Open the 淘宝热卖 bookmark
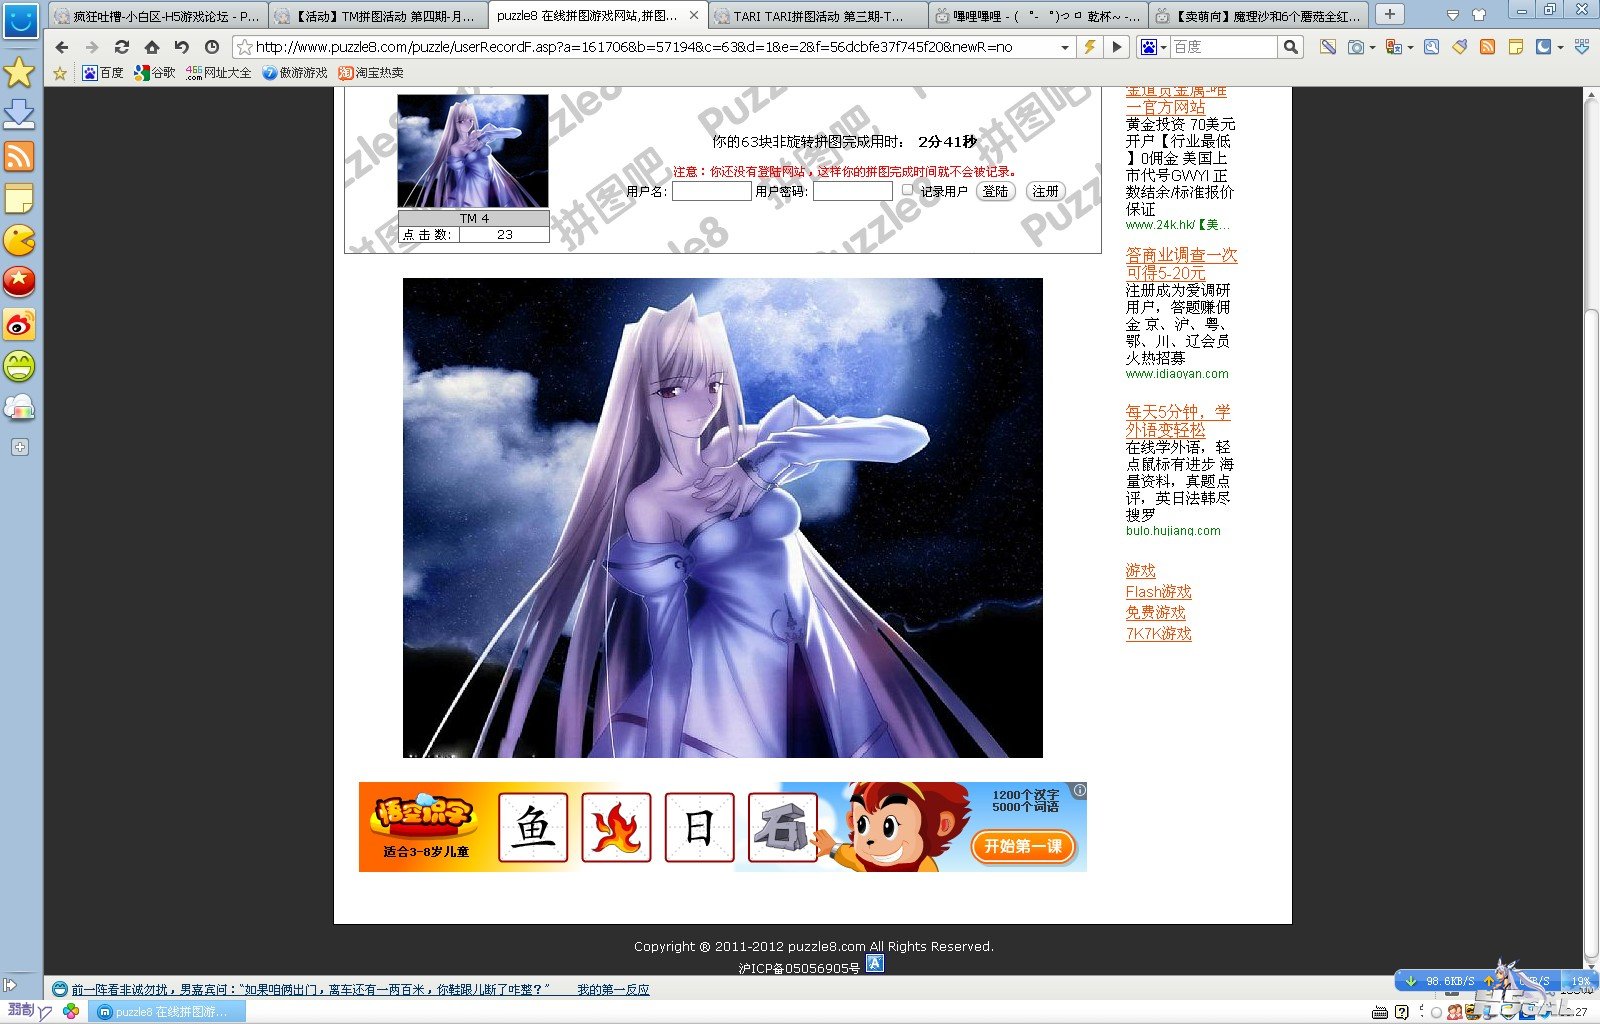Image resolution: width=1600 pixels, height=1024 pixels. click(x=371, y=73)
